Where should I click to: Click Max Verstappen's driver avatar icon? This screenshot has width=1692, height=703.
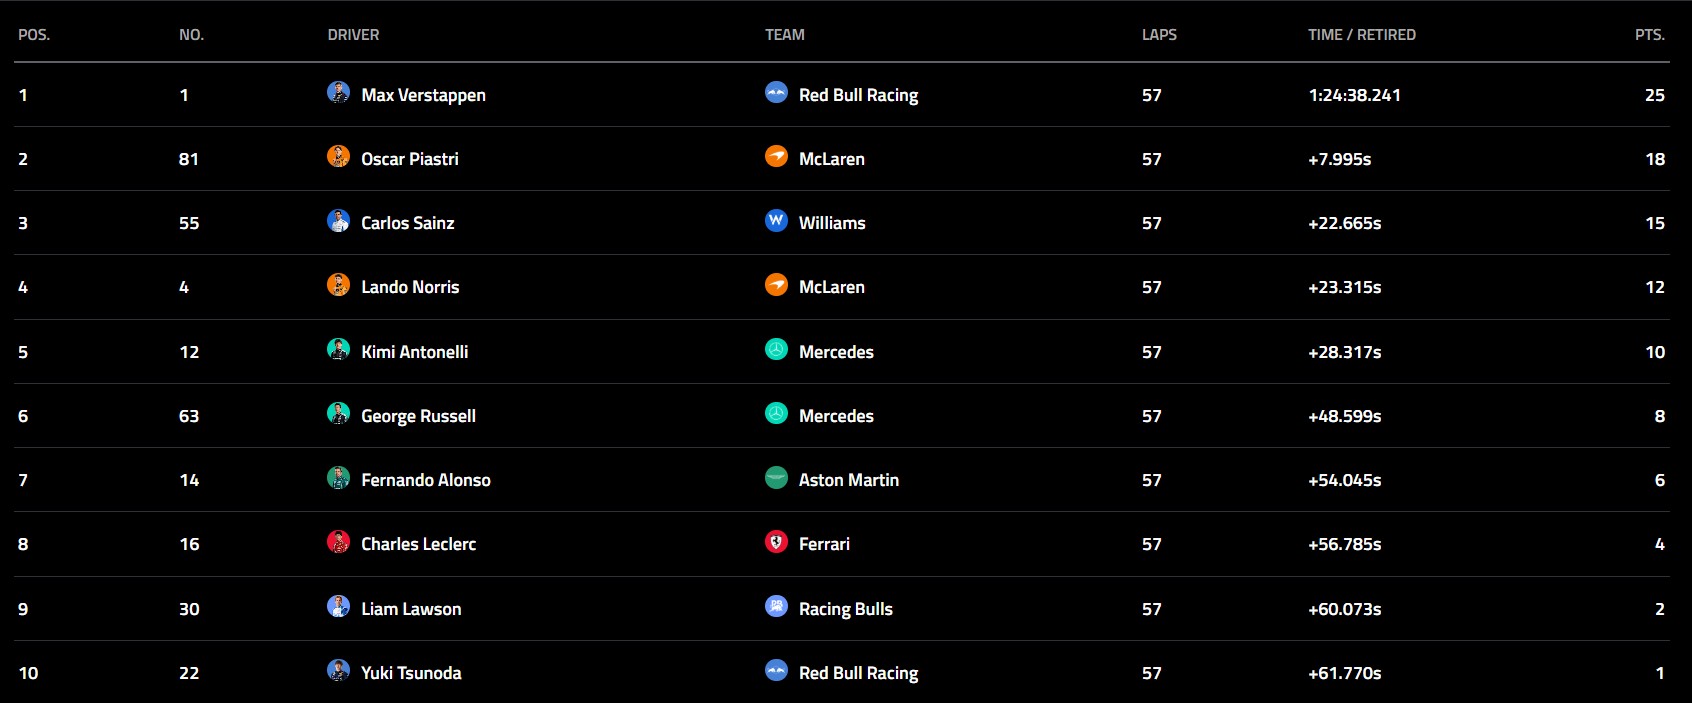[x=338, y=93]
